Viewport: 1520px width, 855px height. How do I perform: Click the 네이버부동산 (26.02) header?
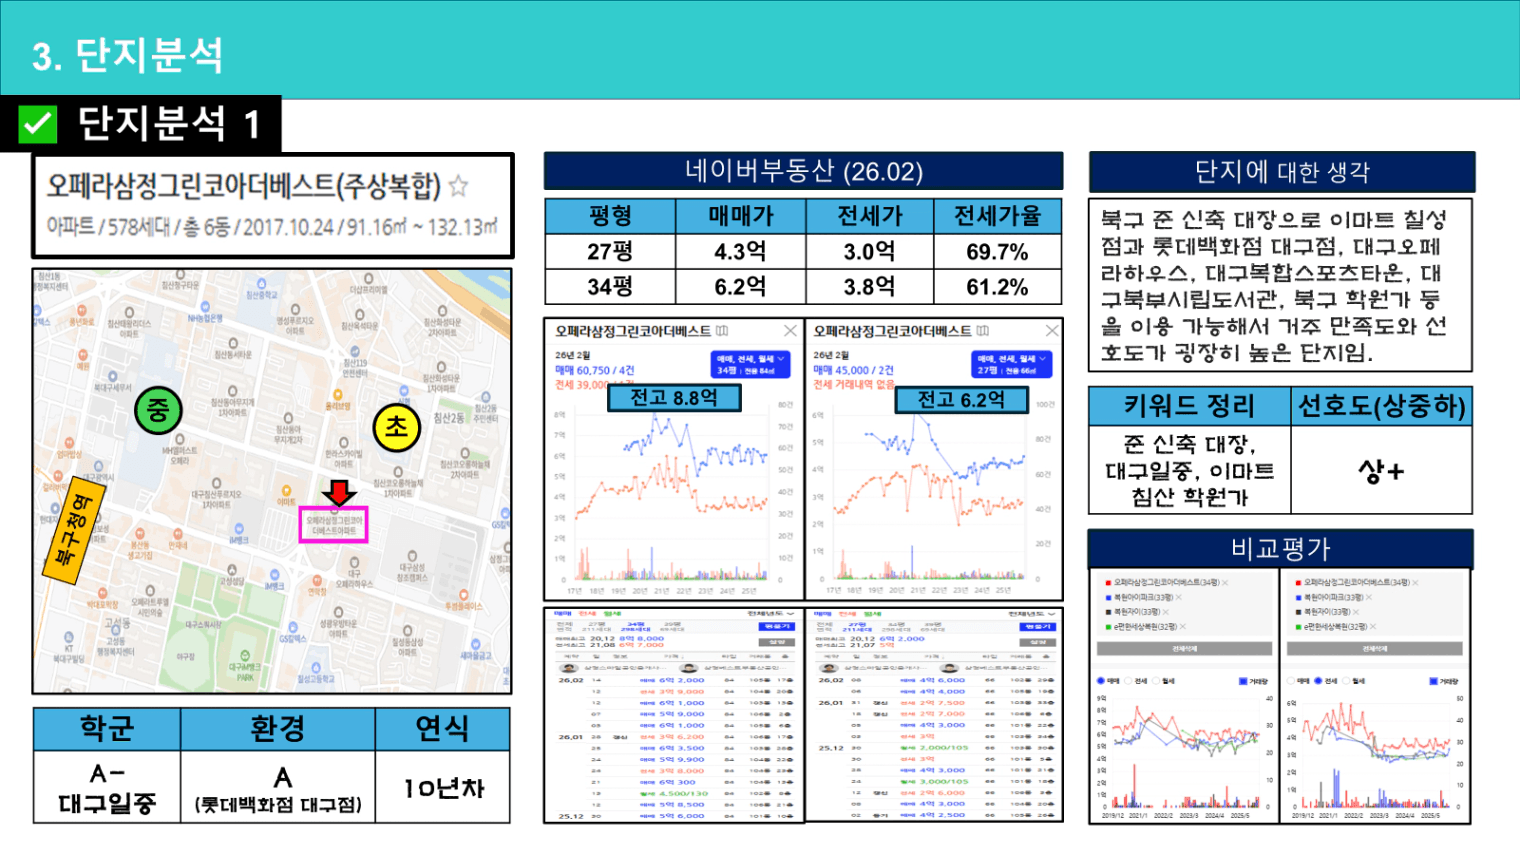(x=803, y=171)
